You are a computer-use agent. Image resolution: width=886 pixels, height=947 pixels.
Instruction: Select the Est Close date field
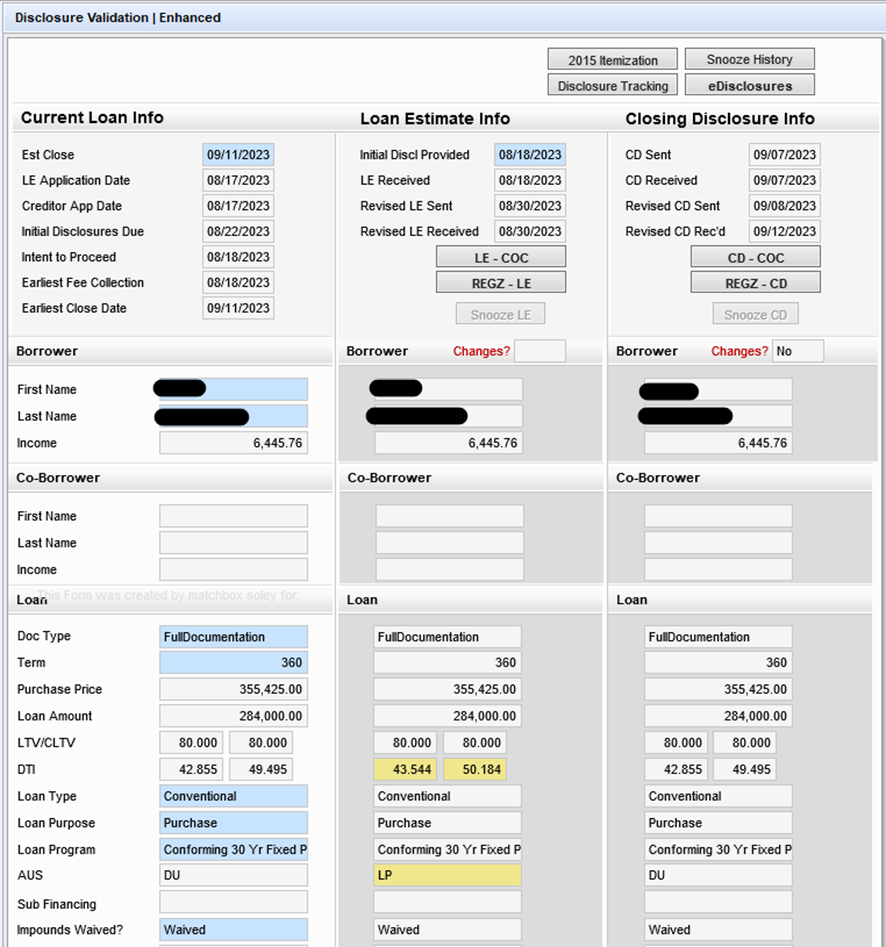[238, 155]
